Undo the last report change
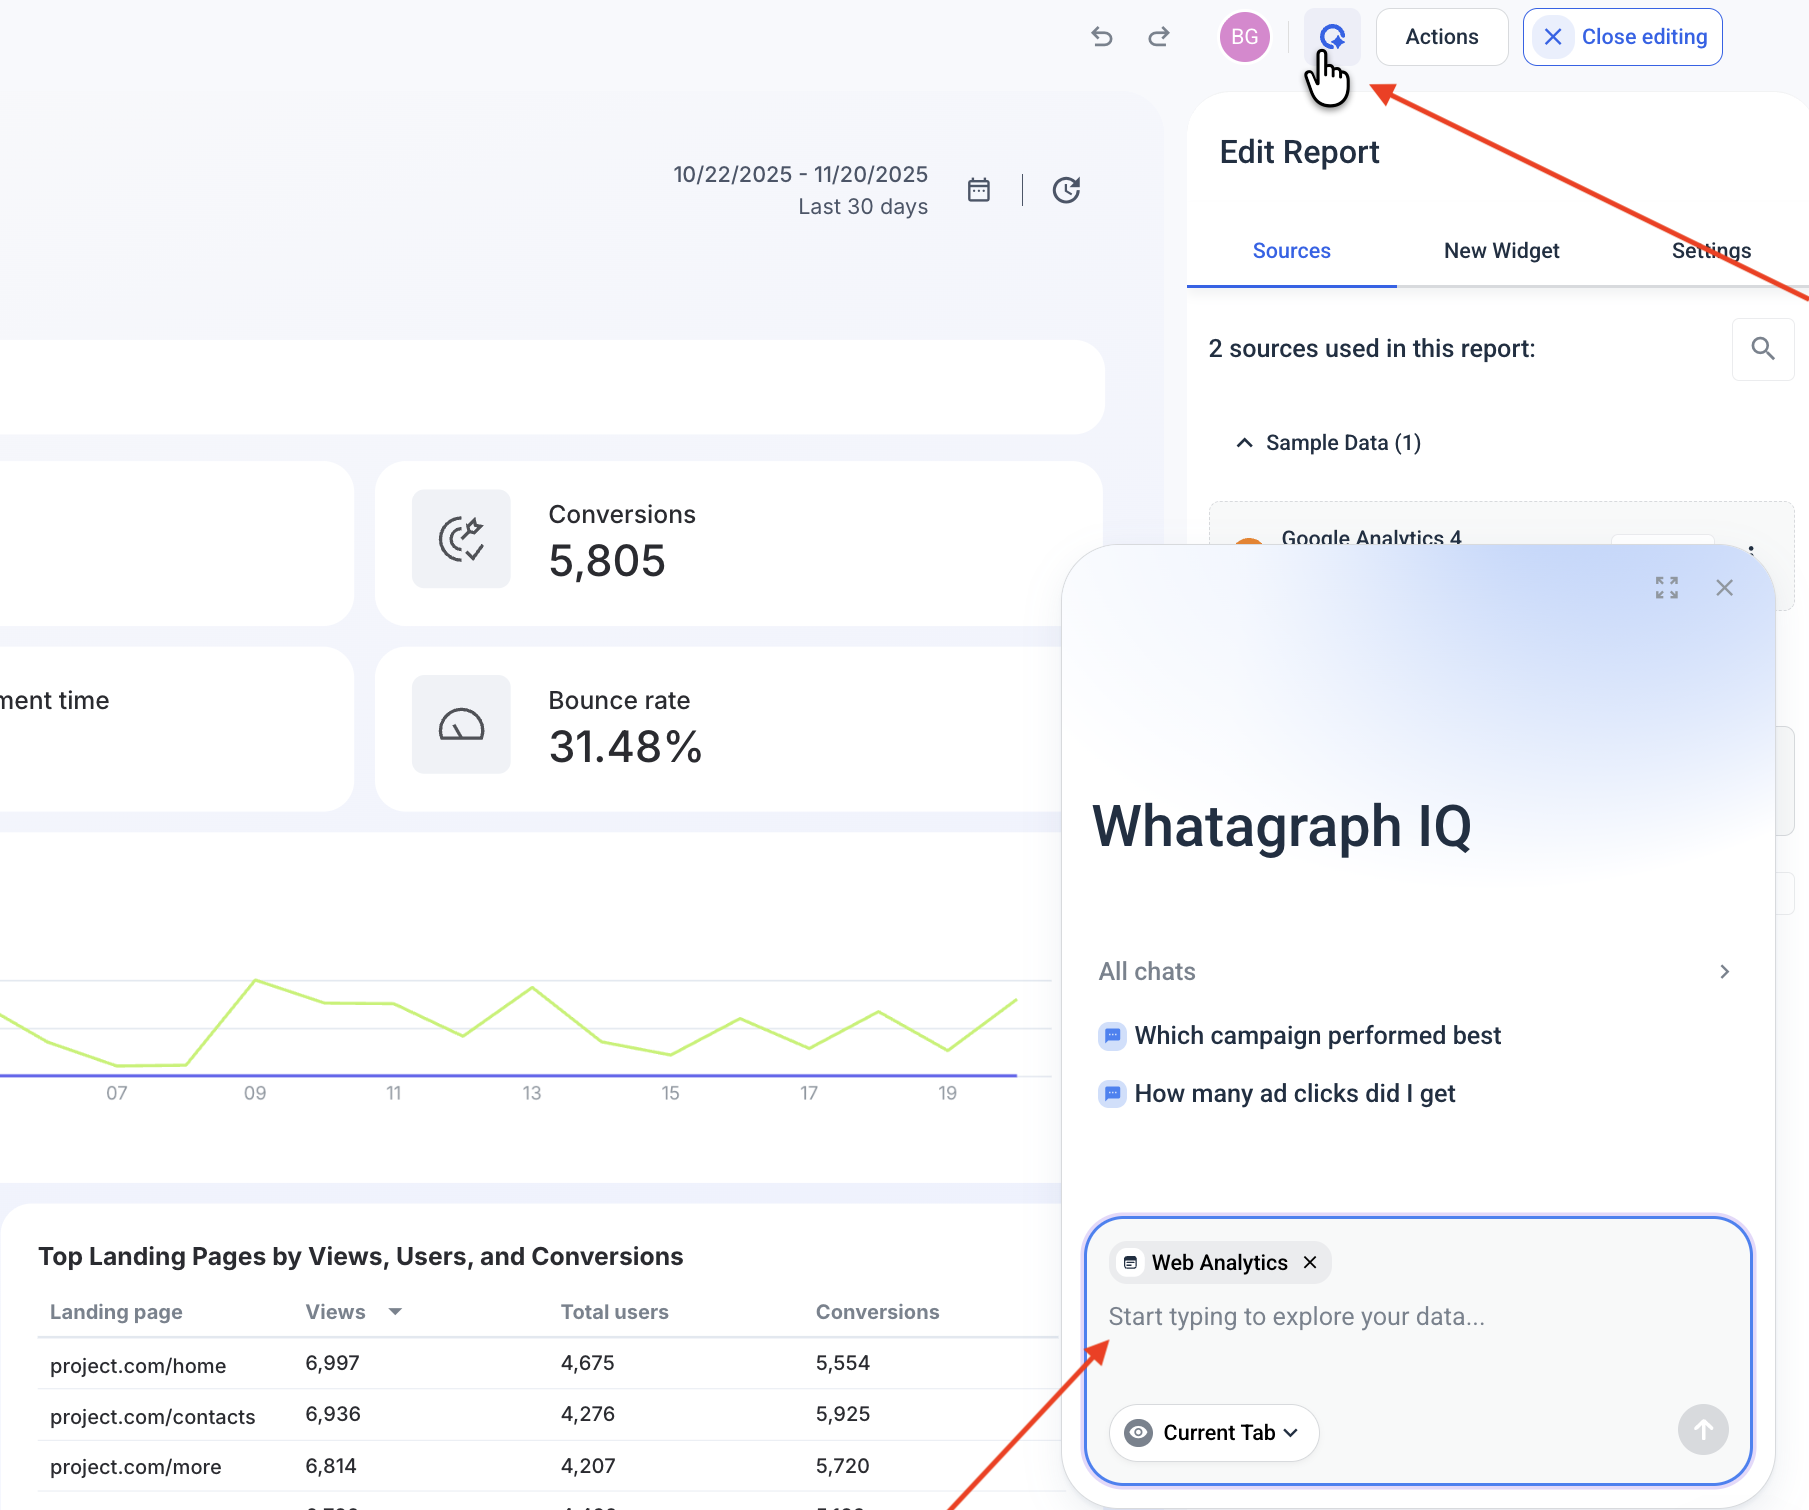 tap(1101, 37)
